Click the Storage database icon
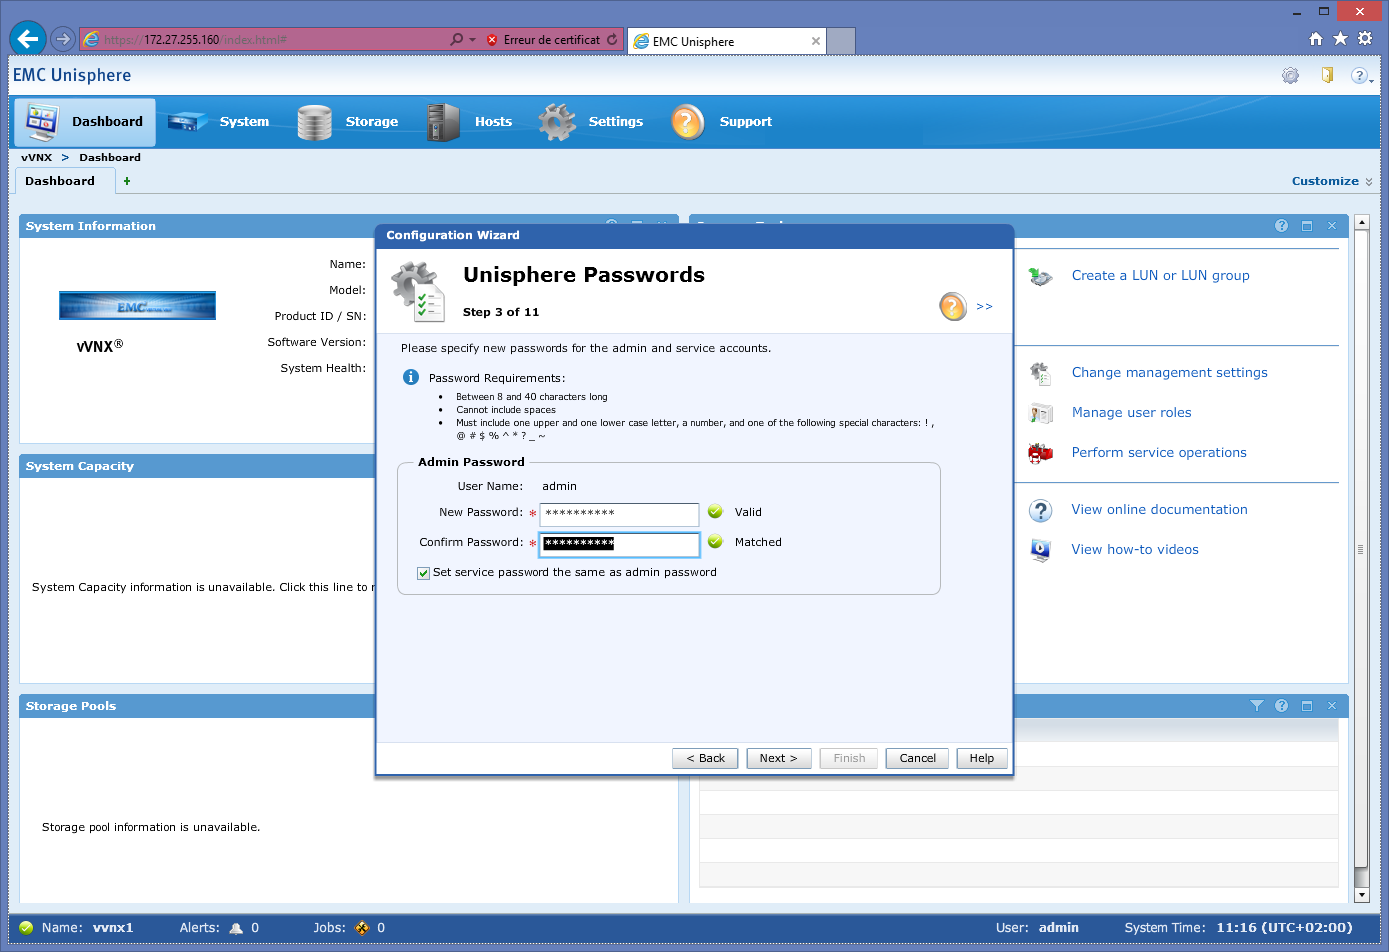This screenshot has height=952, width=1389. pos(314,122)
